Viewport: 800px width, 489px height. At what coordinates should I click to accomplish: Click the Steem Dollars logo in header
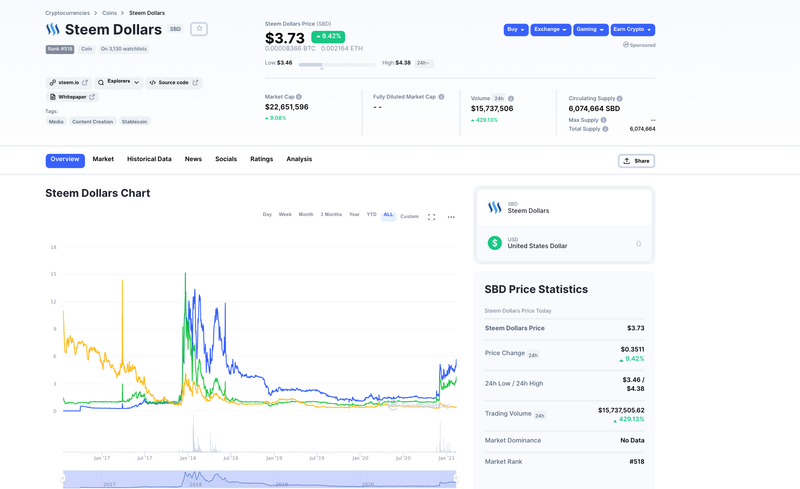[53, 30]
